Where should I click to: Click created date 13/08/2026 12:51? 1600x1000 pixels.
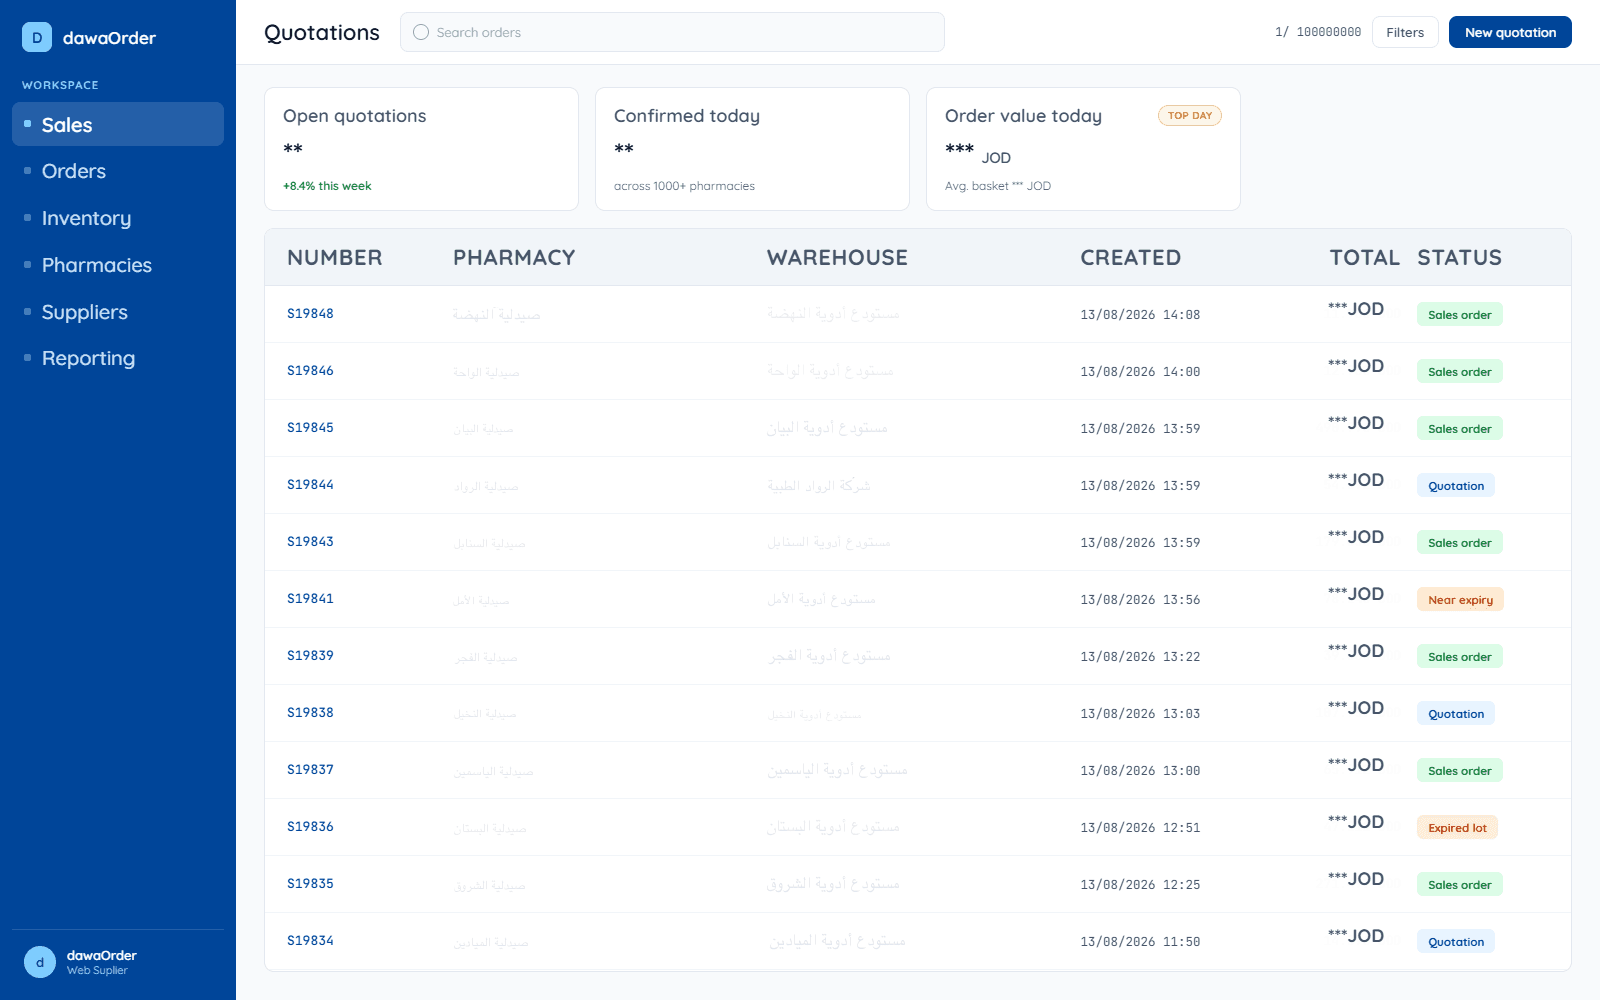[1140, 828]
